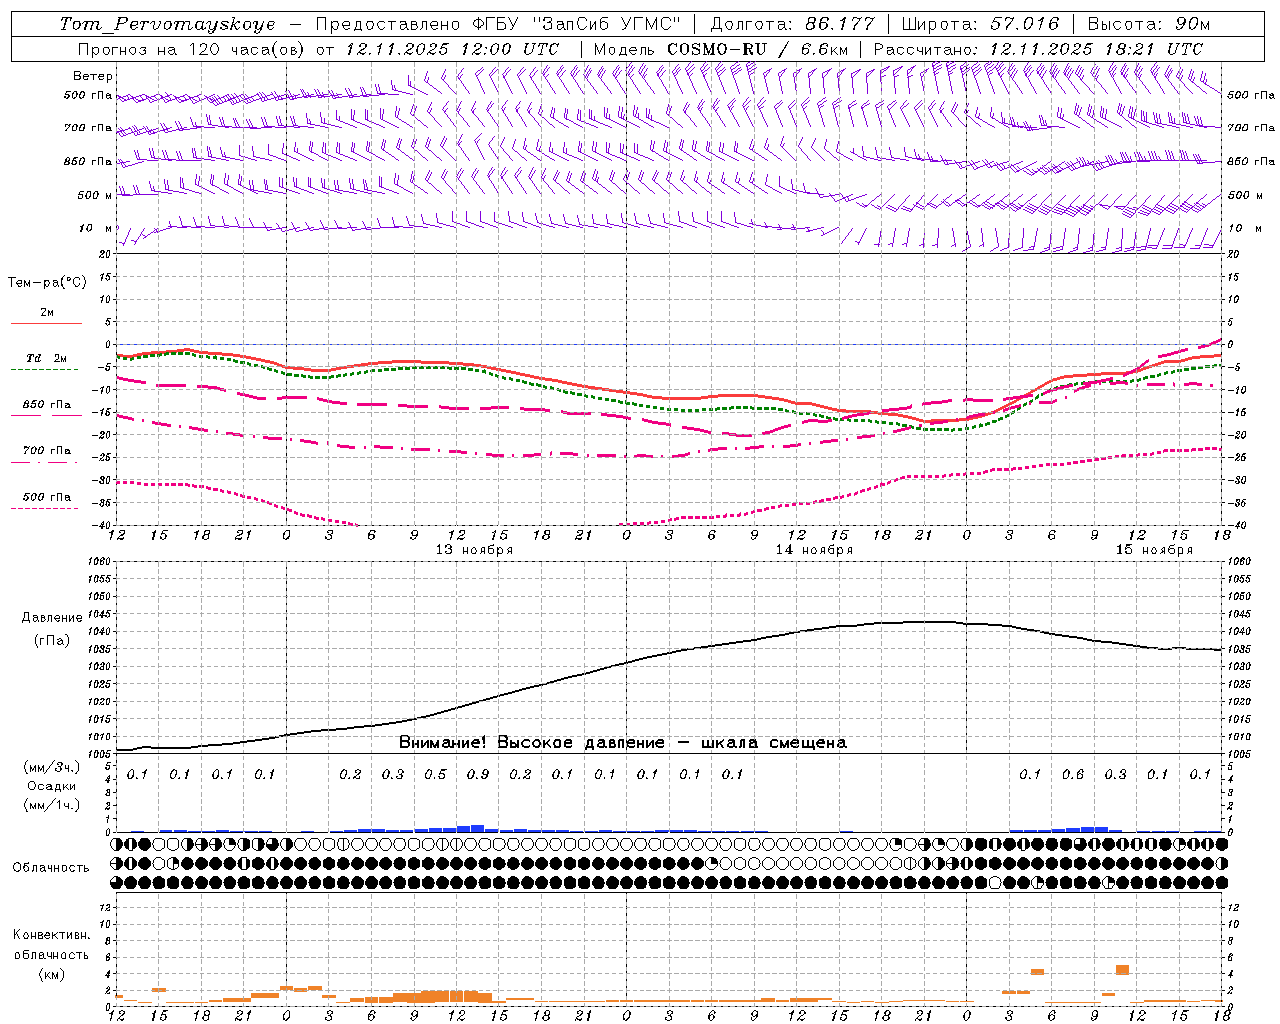The image size is (1280, 1024).
Task: Click the station name Tom_Pervomayskoye
Action: click(x=167, y=24)
